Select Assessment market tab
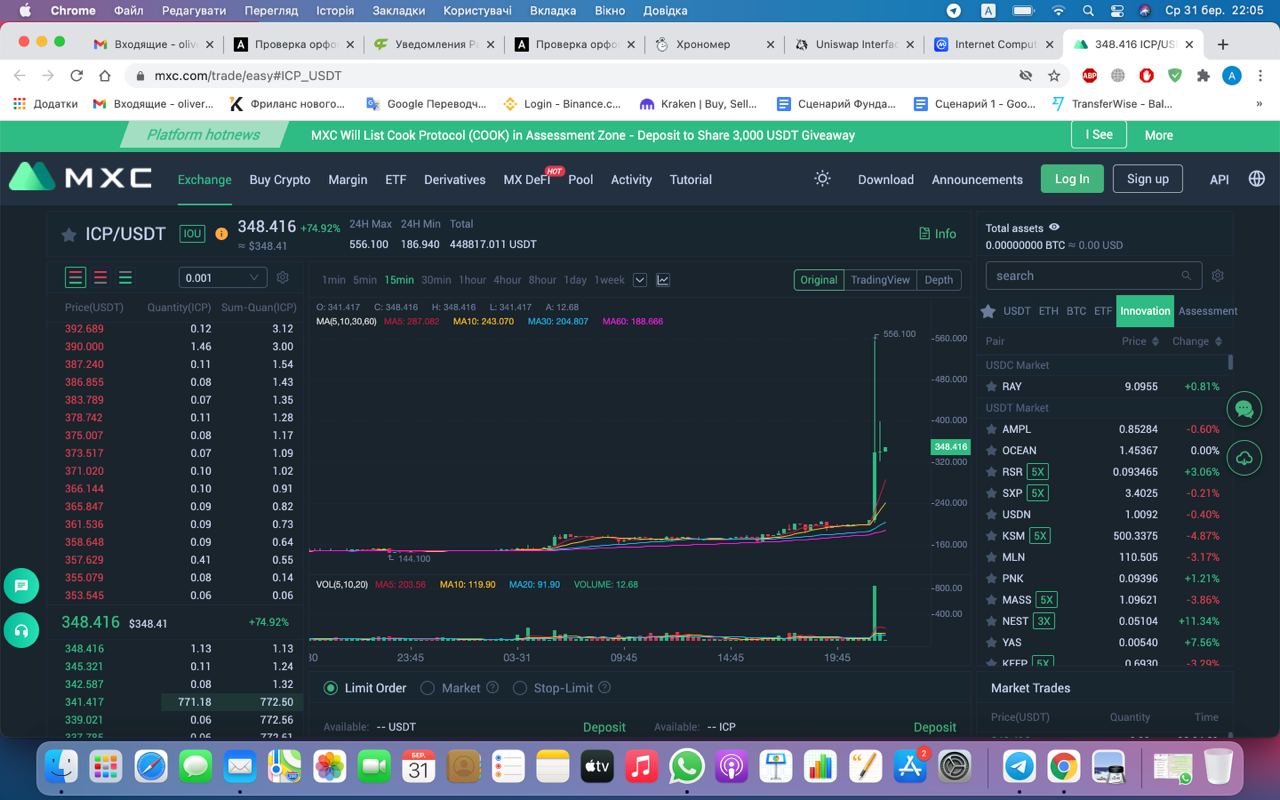The width and height of the screenshot is (1280, 800). tap(1208, 311)
